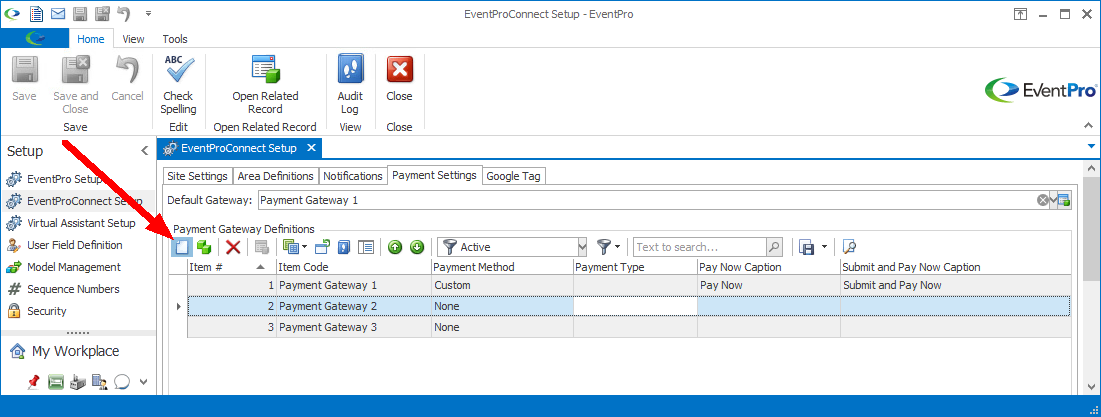Image resolution: width=1101 pixels, height=417 pixels.
Task: Click the calendar person icon in the navigation footer
Action: tap(100, 381)
